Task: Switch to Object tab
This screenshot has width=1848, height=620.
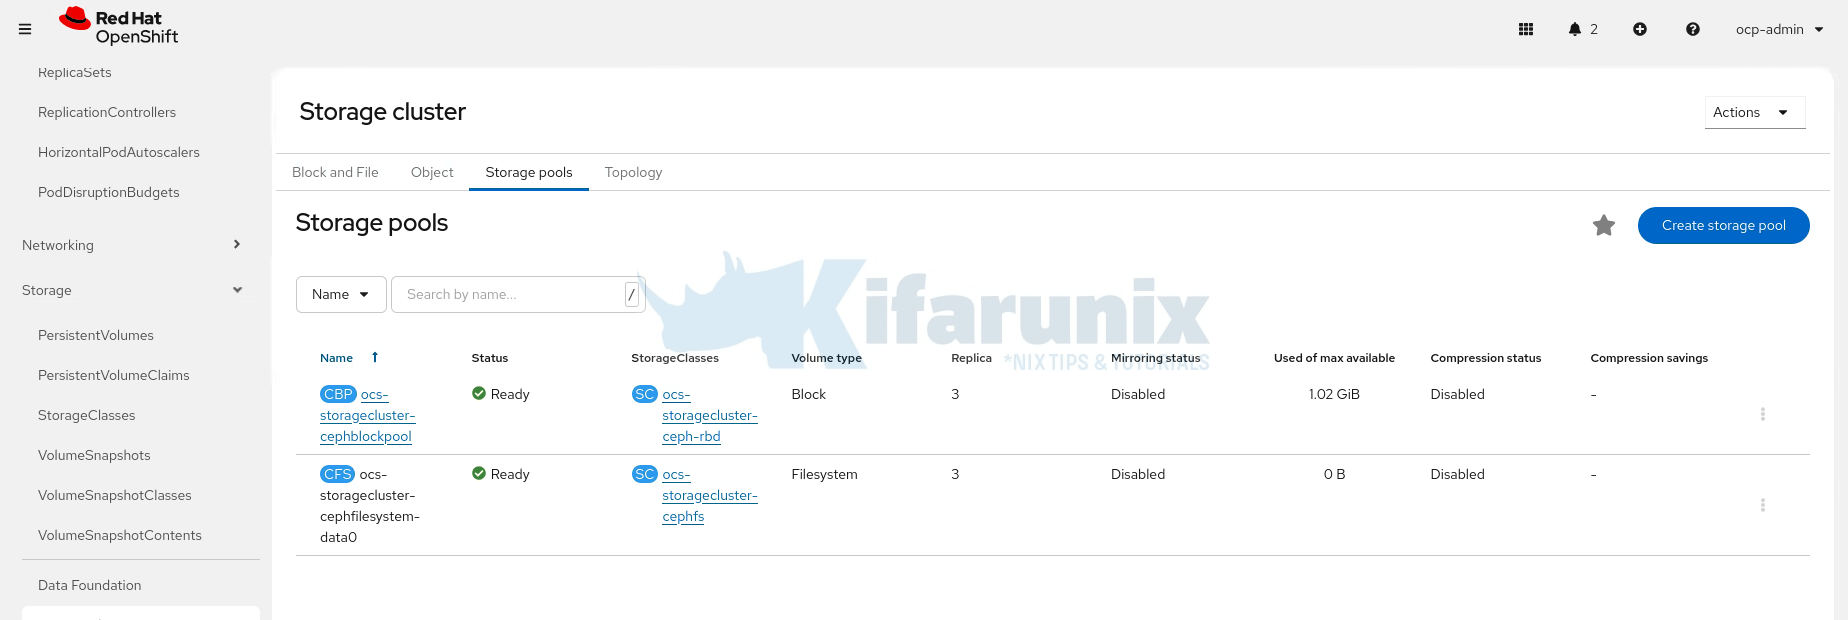Action: coord(432,172)
